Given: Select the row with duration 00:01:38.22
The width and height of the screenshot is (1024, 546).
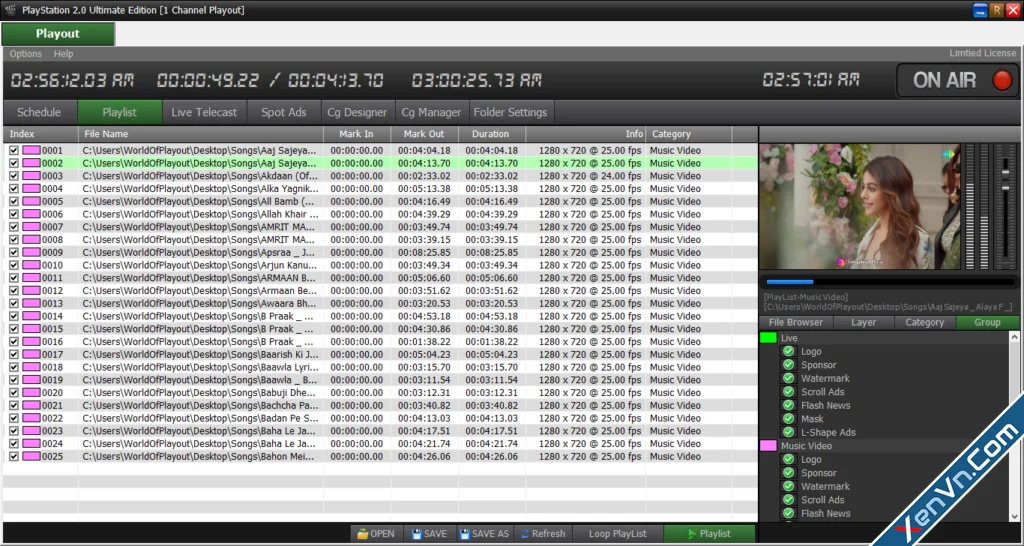Looking at the screenshot, I should tap(380, 342).
